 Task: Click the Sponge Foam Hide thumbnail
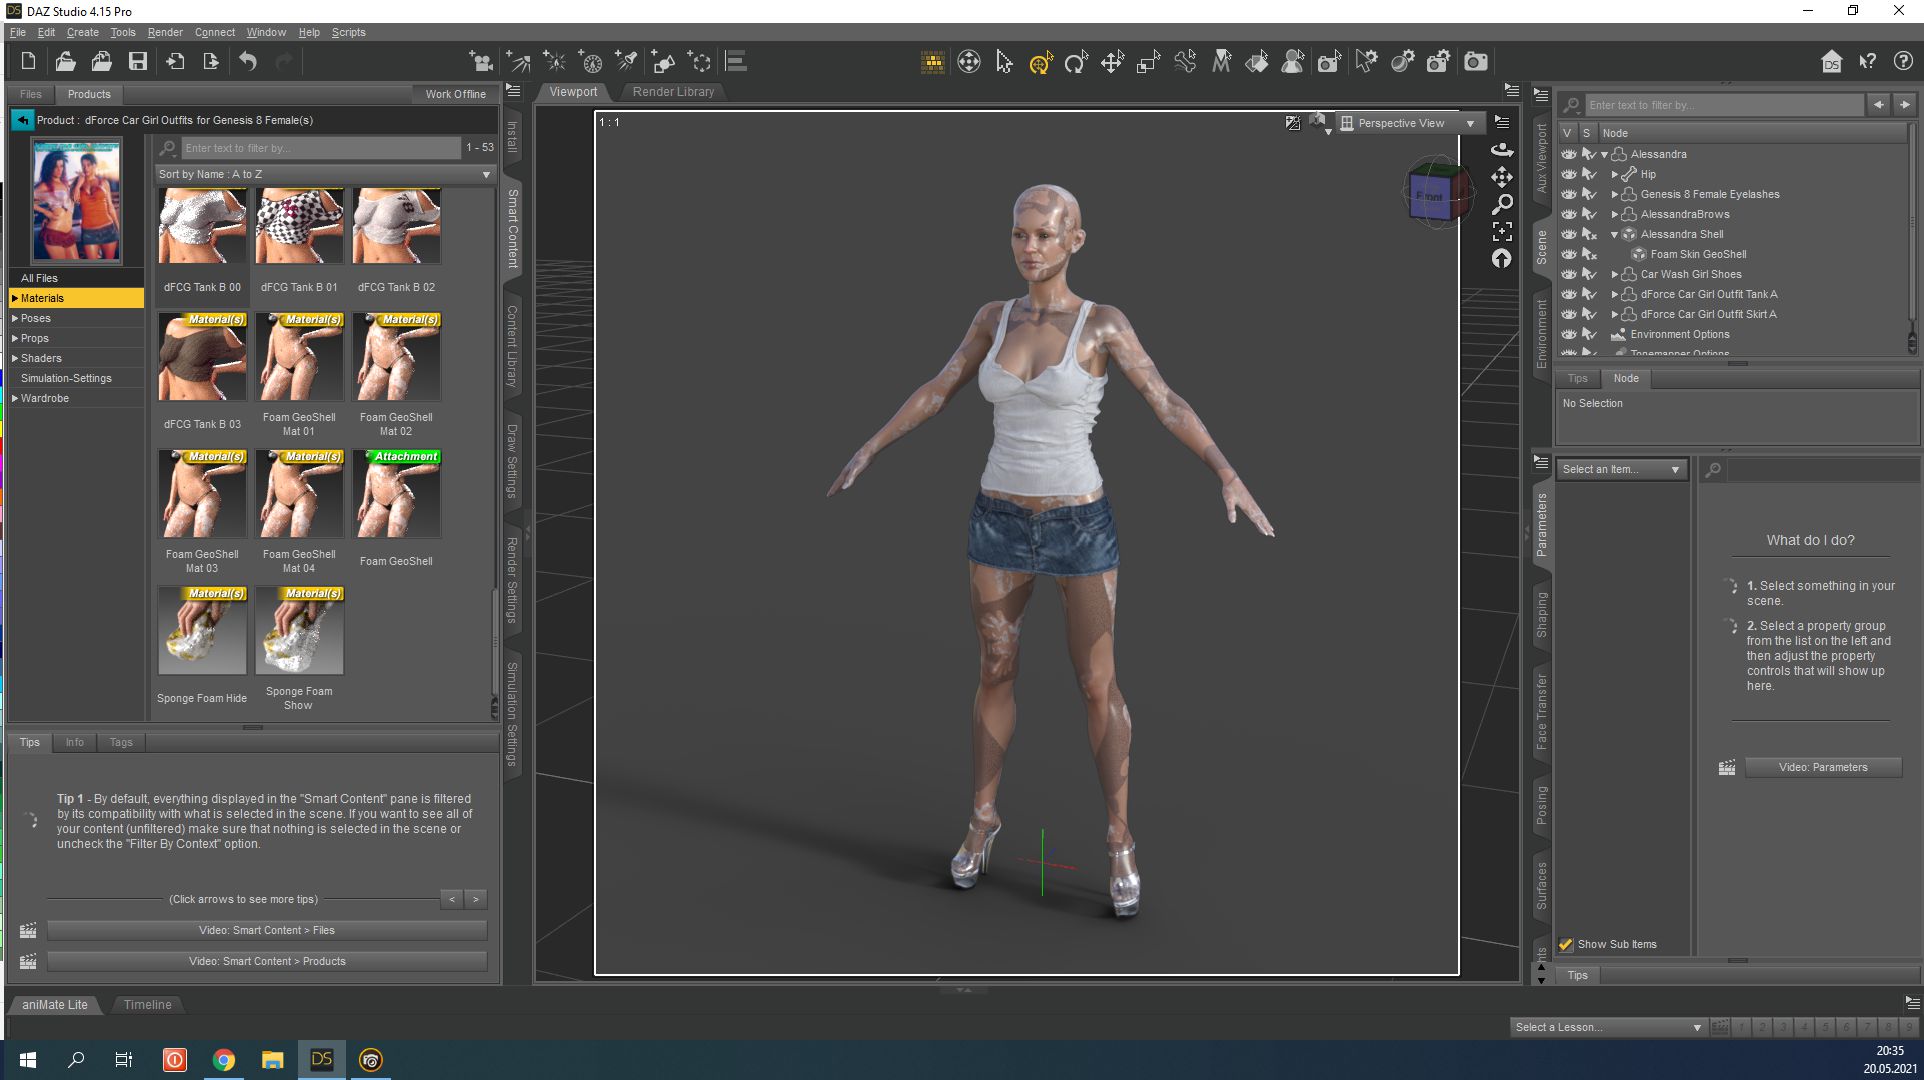click(x=202, y=631)
